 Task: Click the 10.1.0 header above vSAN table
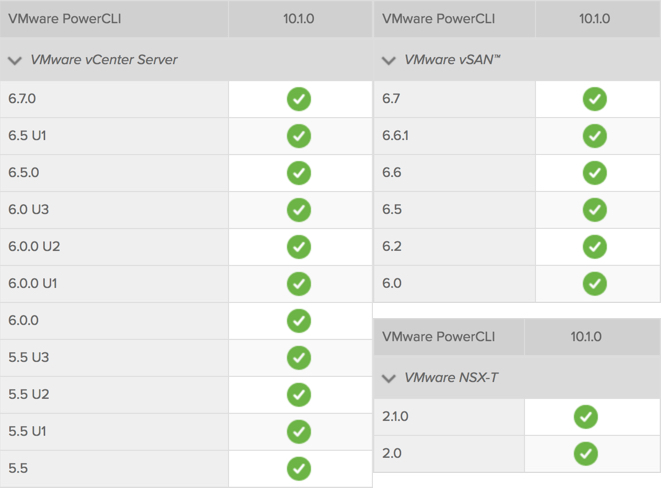point(595,18)
